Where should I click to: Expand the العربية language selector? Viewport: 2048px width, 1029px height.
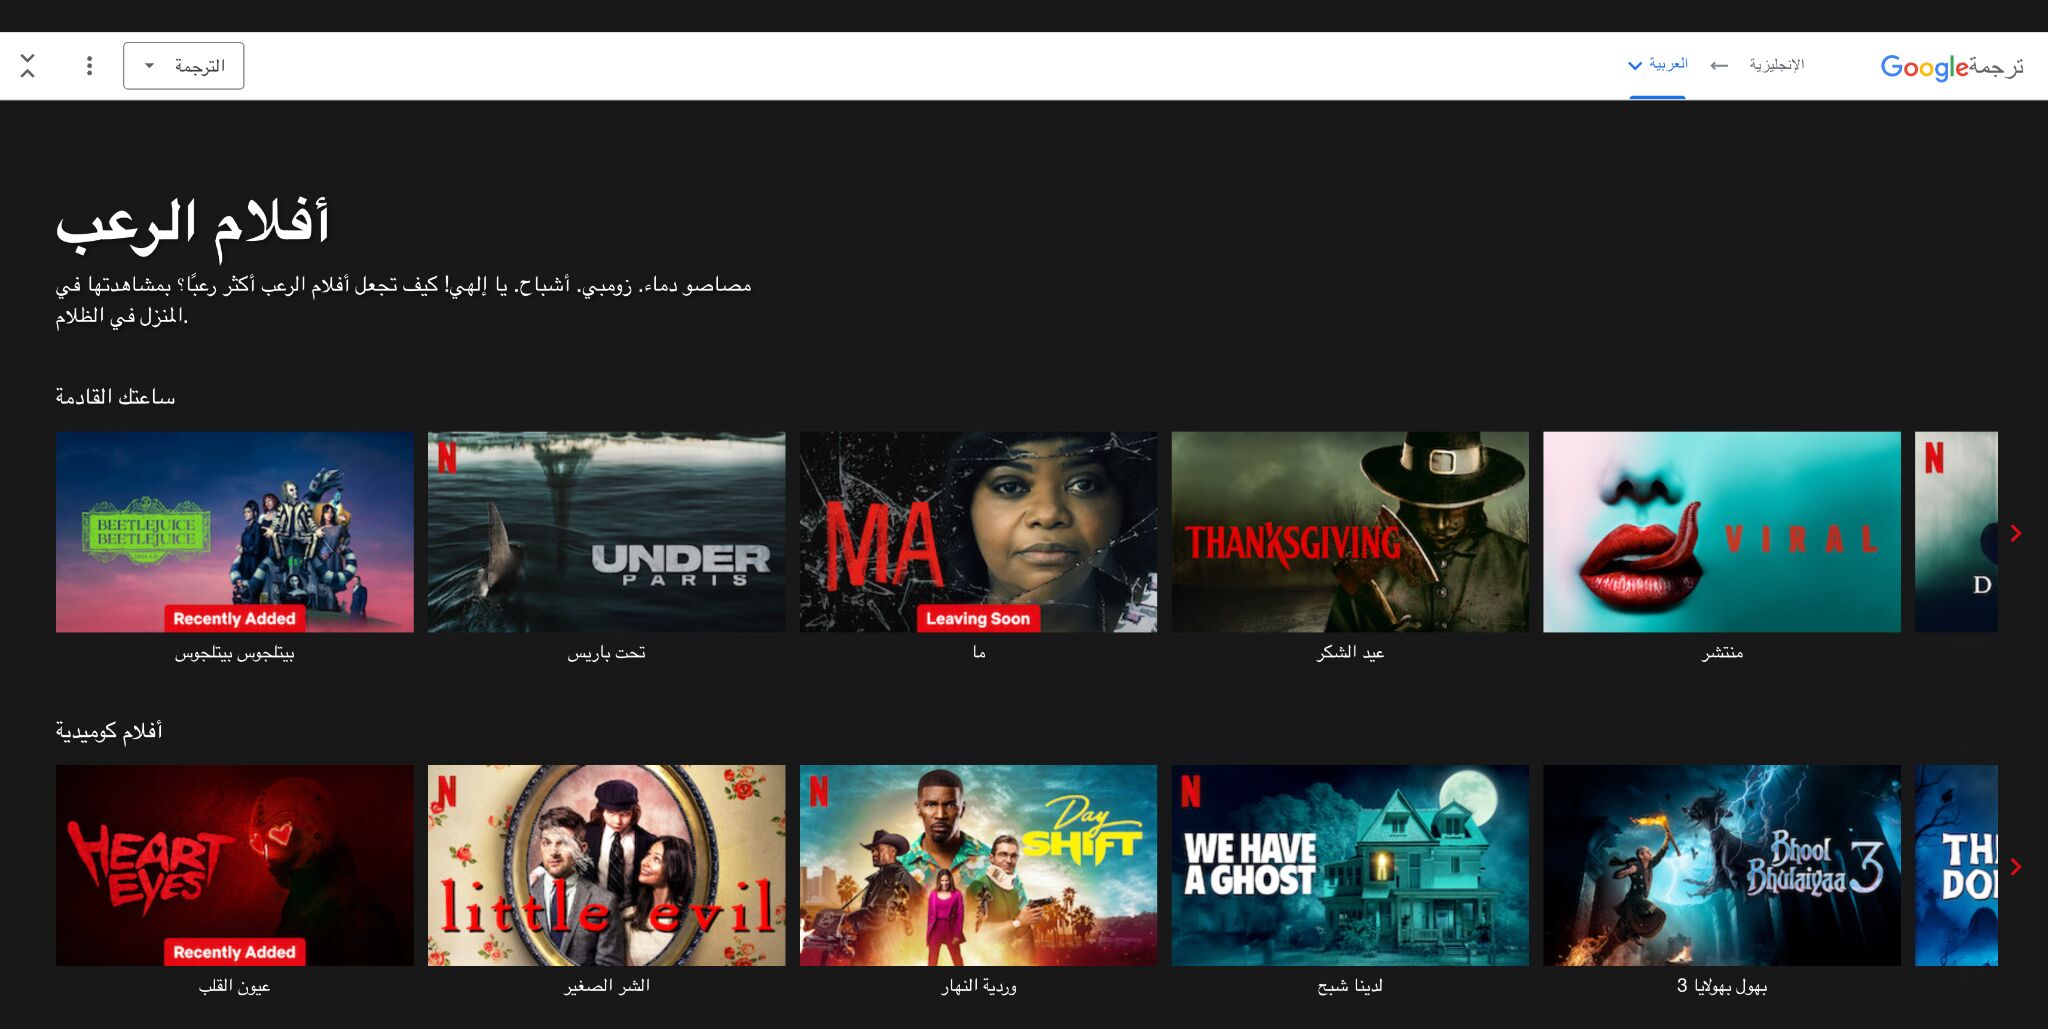[1657, 65]
